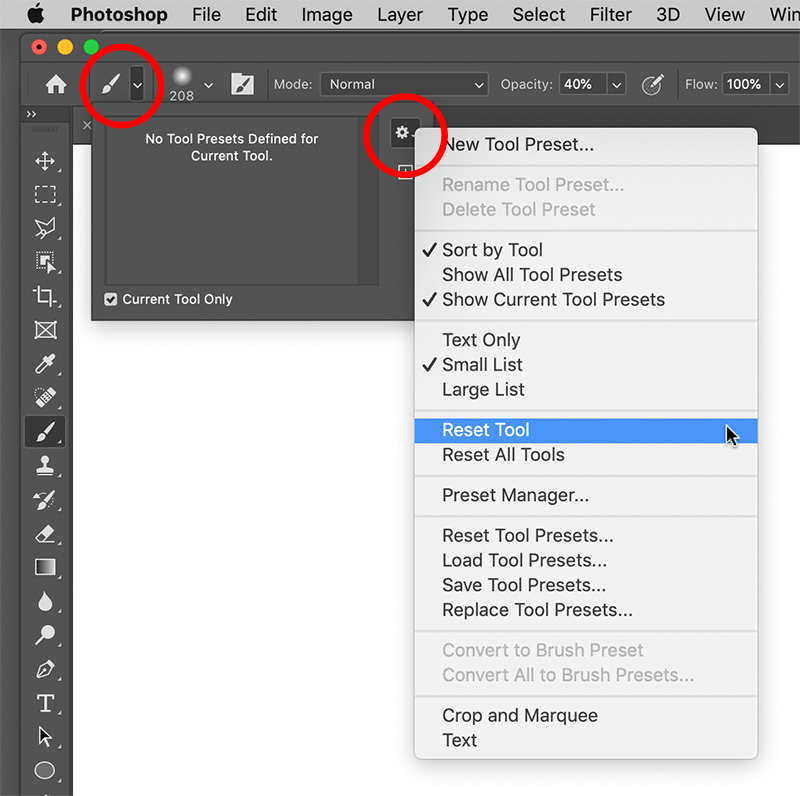
Task: Switch to the Eraser tool
Action: 45,534
